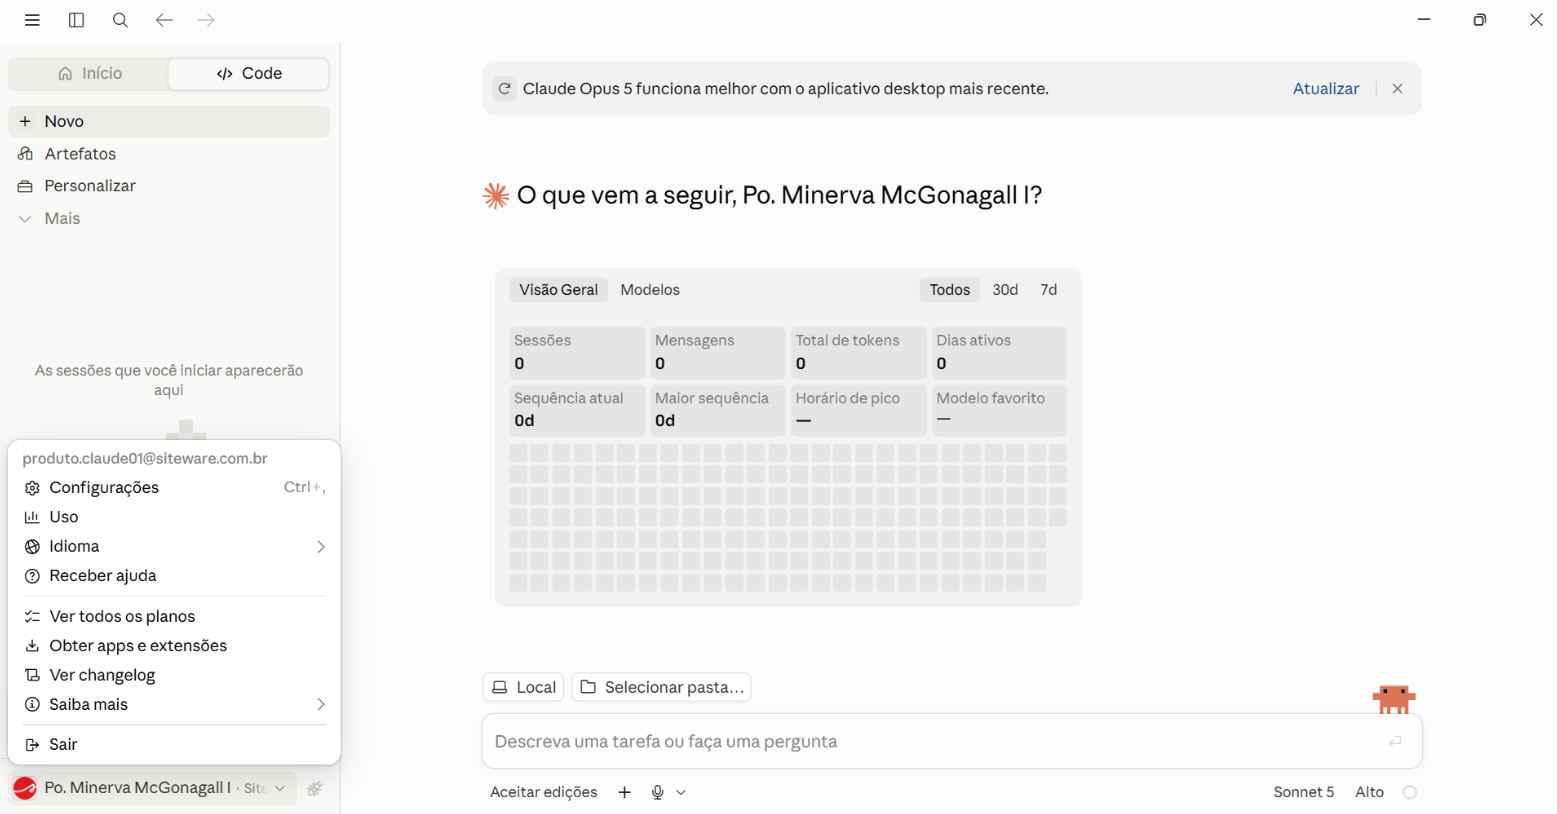Open the hamburger menu icon

coord(32,20)
